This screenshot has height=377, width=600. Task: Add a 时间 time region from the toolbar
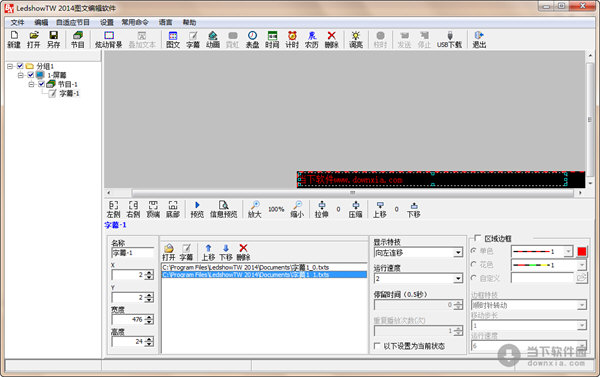point(272,39)
